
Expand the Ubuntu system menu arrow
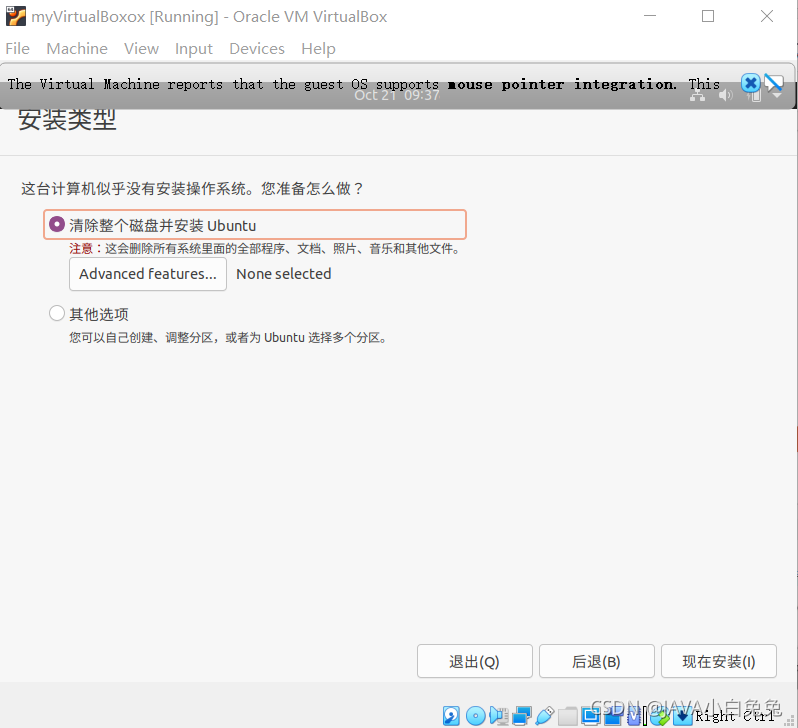pos(777,96)
